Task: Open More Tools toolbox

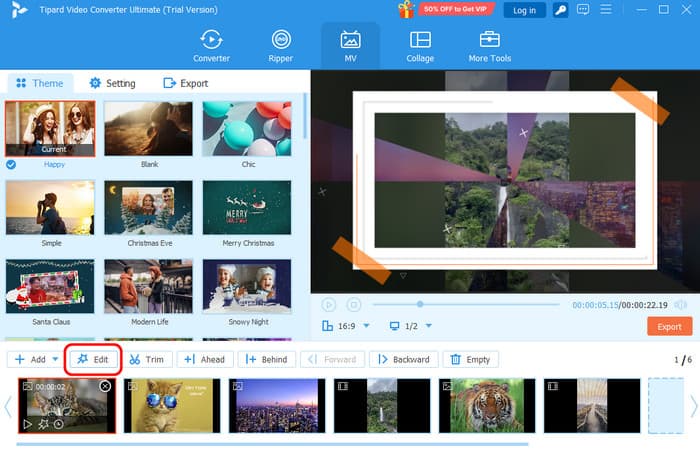Action: [x=489, y=45]
